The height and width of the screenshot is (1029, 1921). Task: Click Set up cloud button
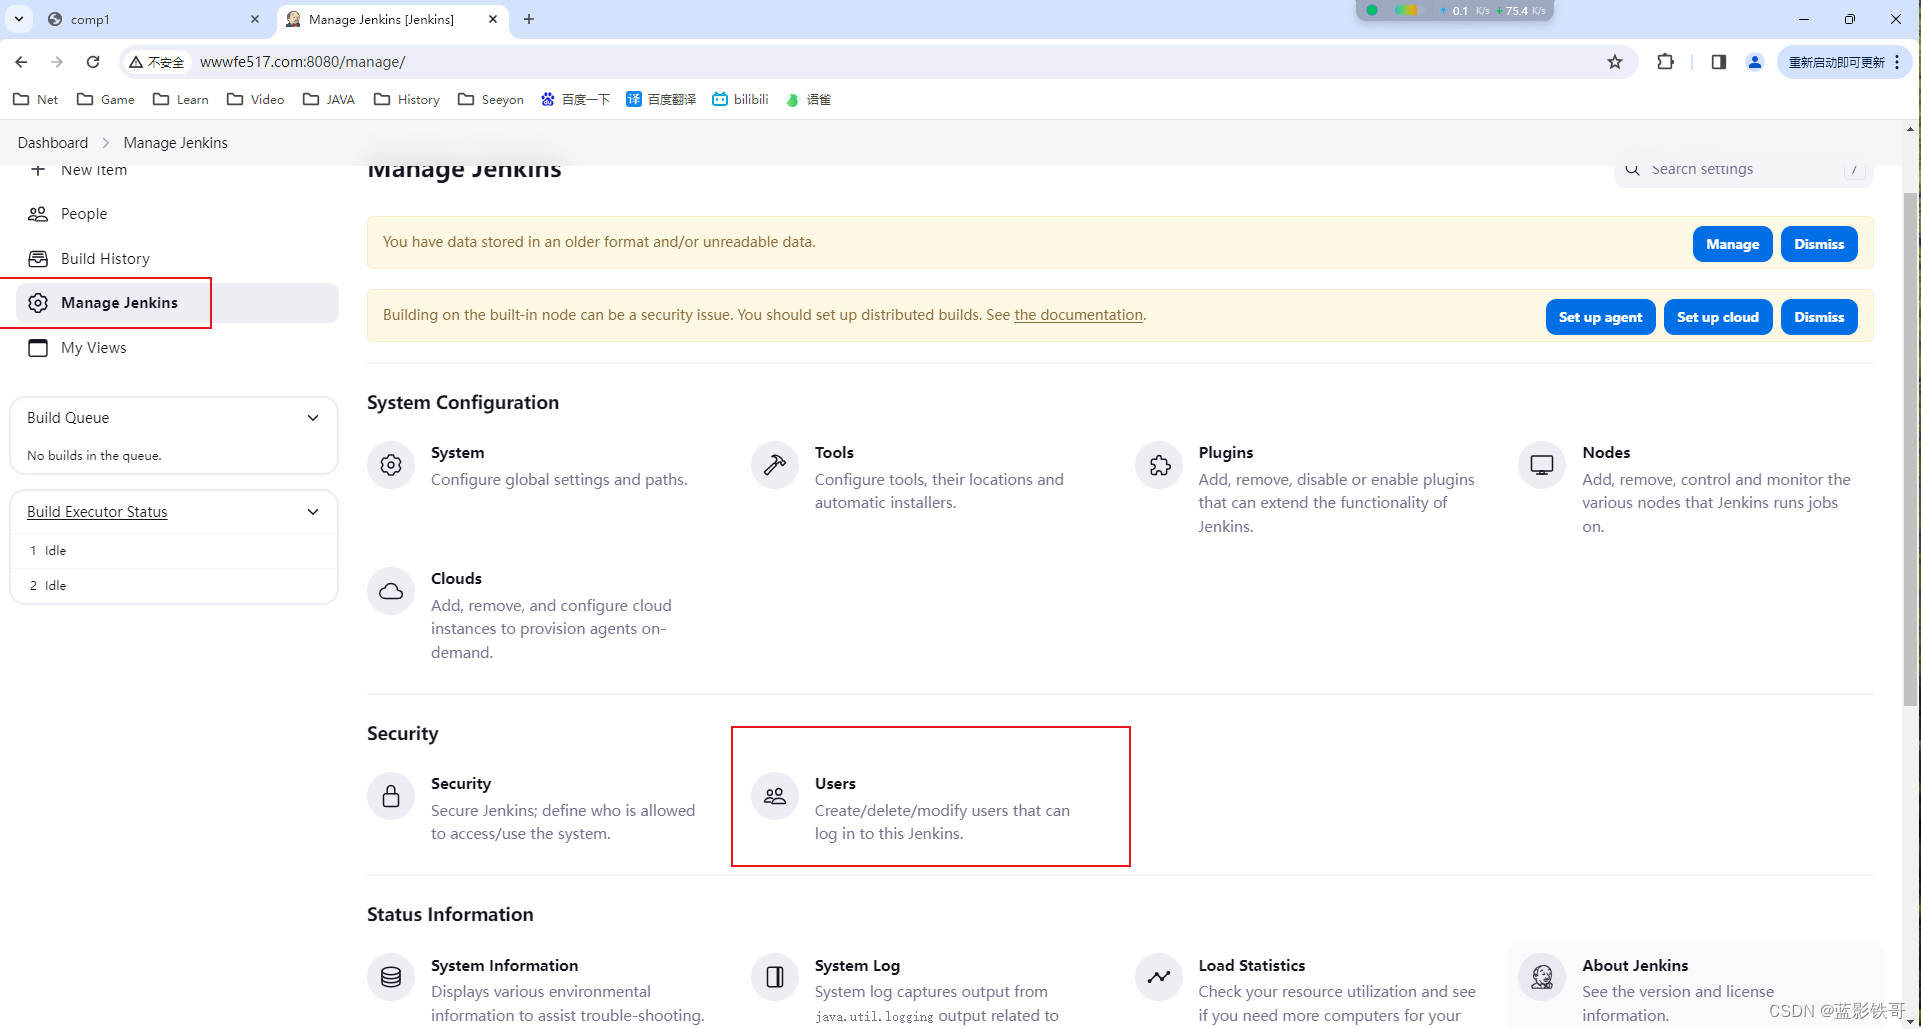pyautogui.click(x=1717, y=317)
